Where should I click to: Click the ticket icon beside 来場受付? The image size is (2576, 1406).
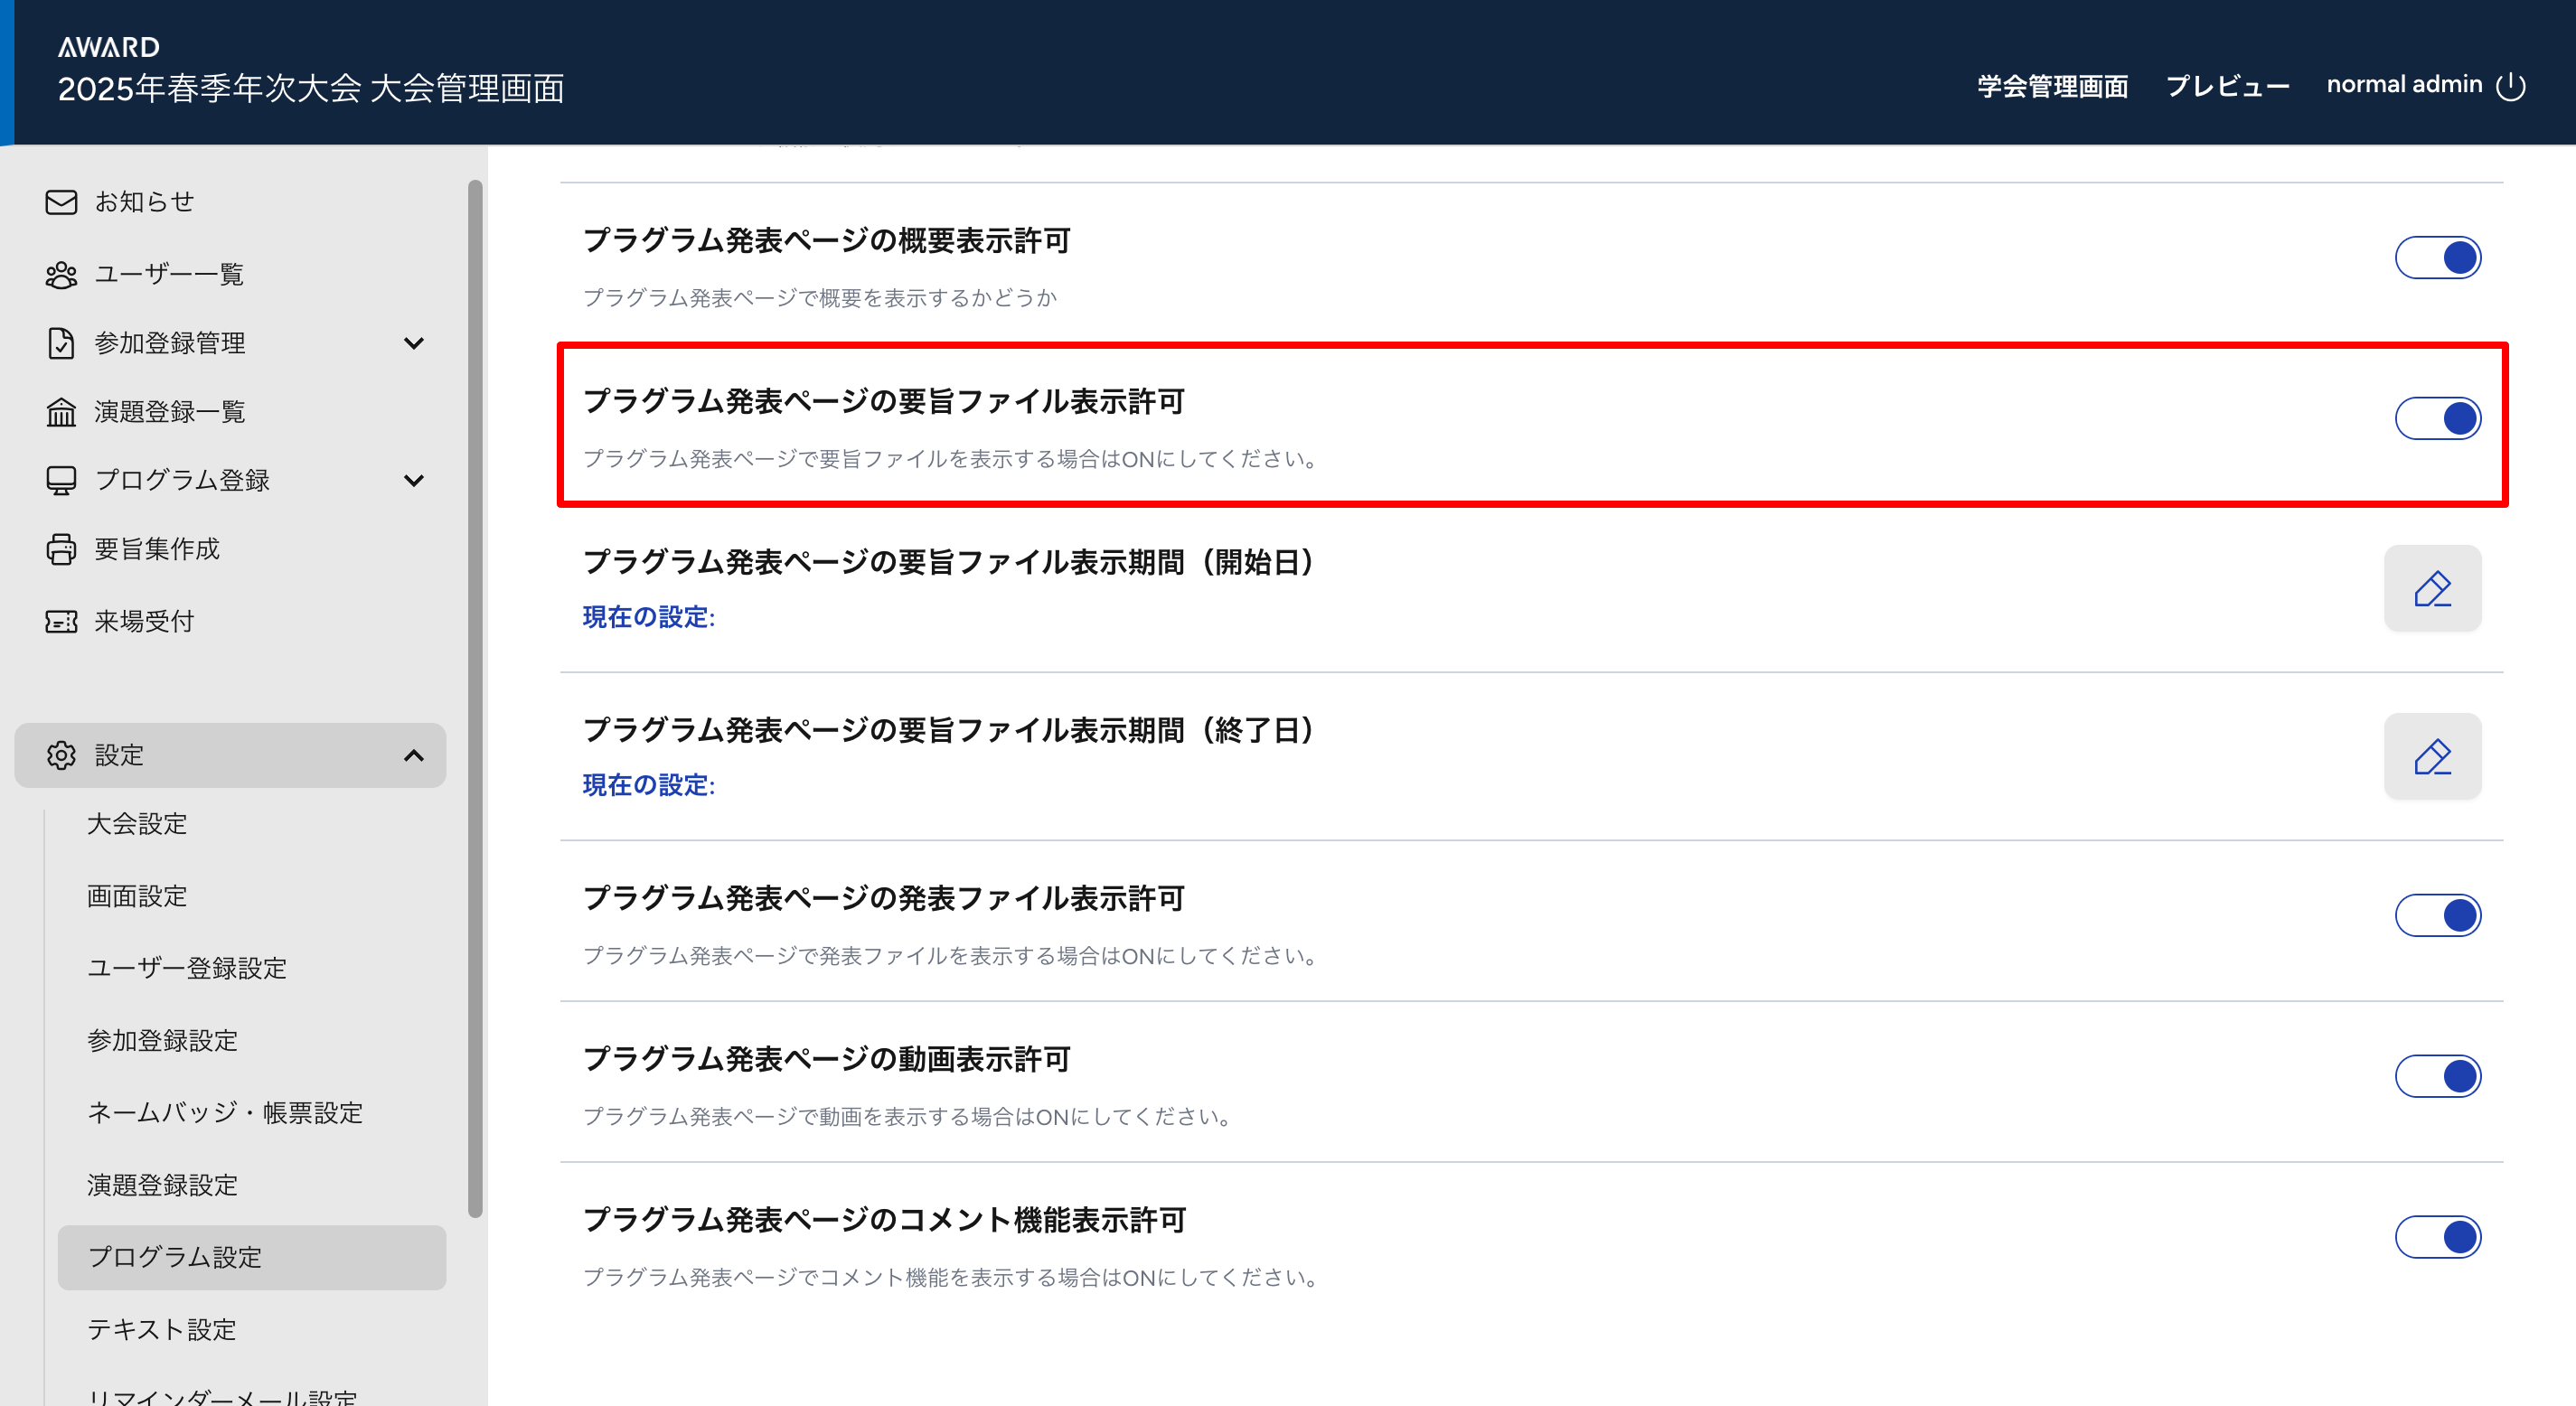coord(61,621)
